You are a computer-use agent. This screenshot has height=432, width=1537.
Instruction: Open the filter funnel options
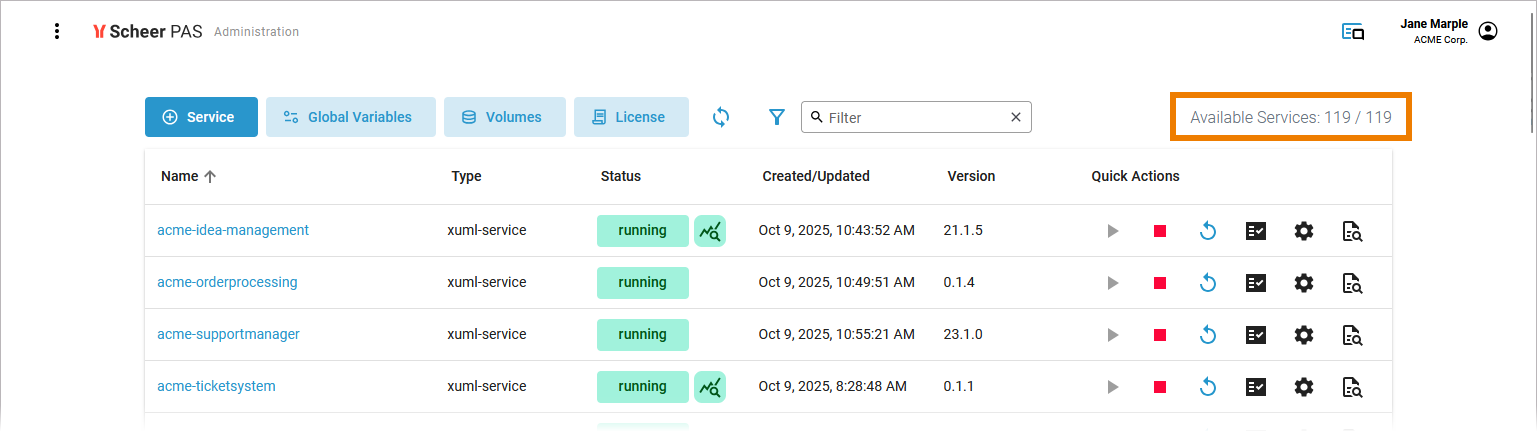click(776, 117)
